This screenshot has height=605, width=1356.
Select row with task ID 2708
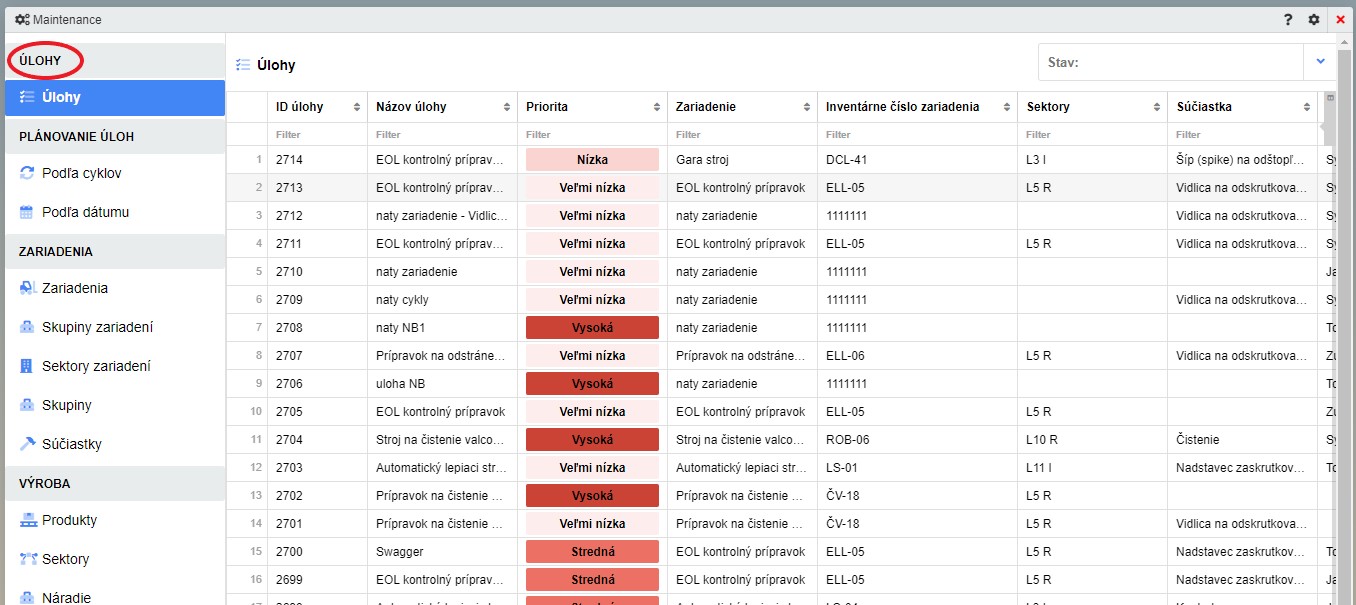pyautogui.click(x=289, y=327)
